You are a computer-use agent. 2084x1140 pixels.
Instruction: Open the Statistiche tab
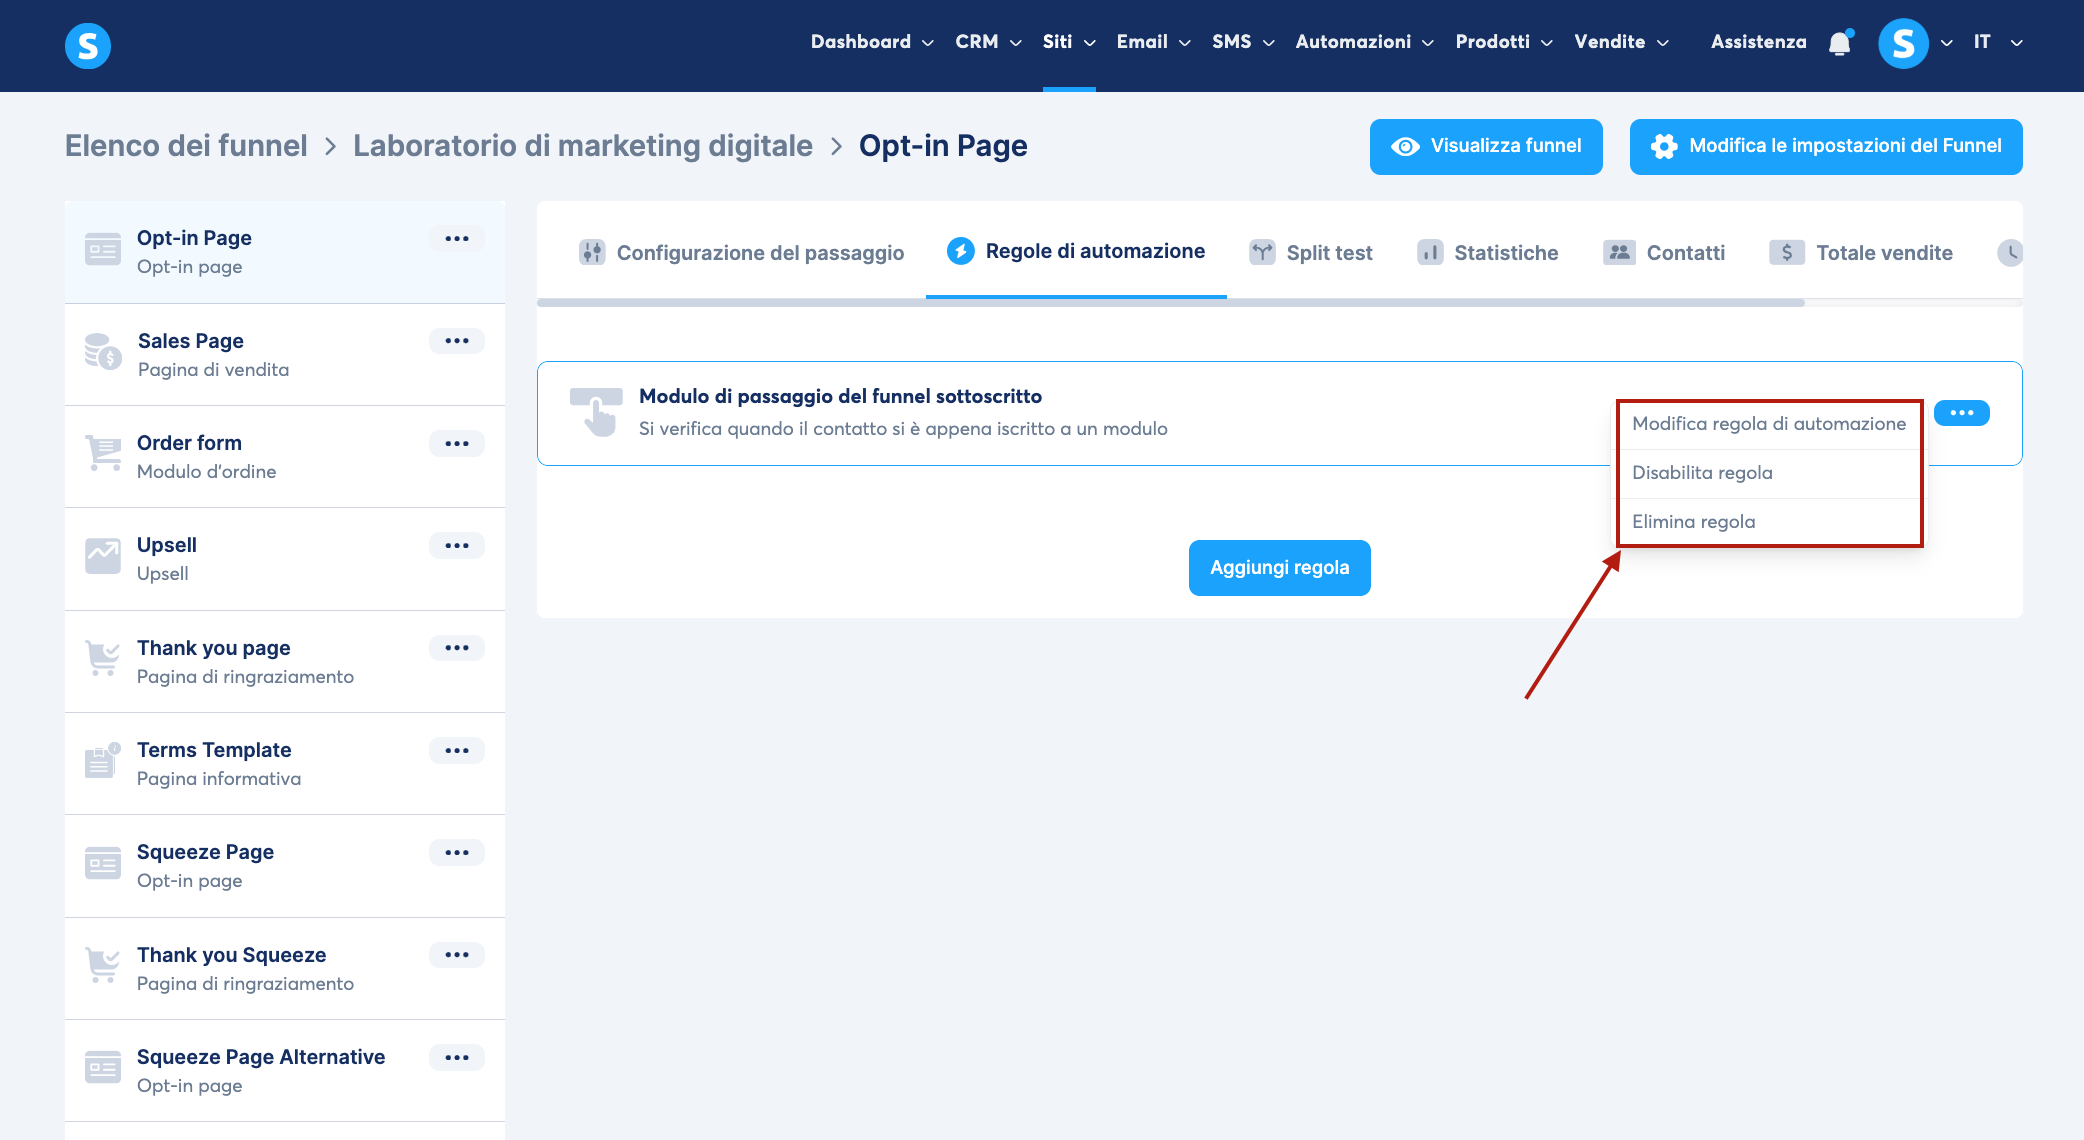coord(1488,253)
